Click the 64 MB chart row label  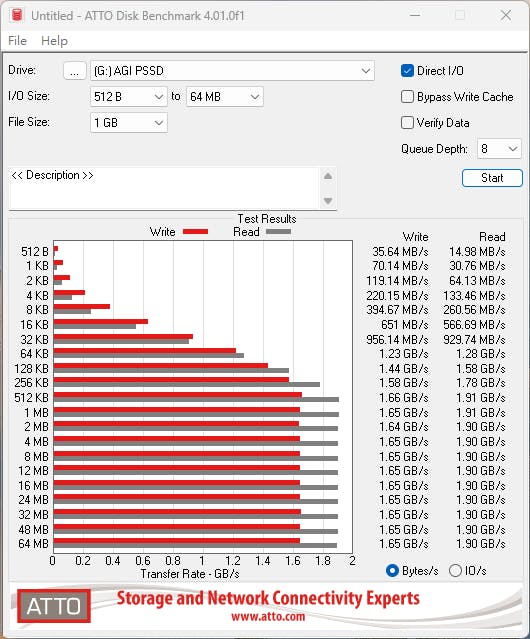[33, 544]
